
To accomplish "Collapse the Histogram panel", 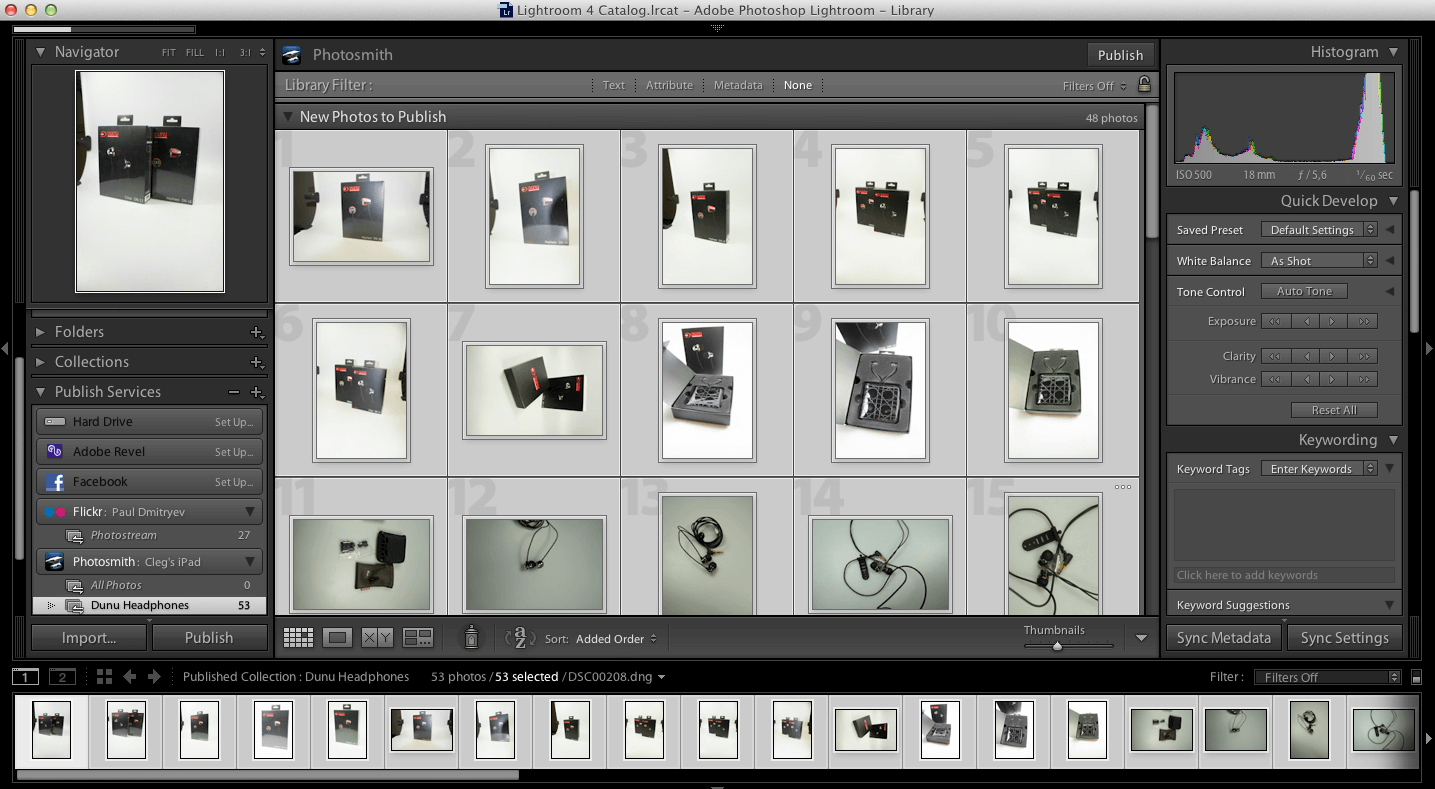I will [x=1393, y=52].
